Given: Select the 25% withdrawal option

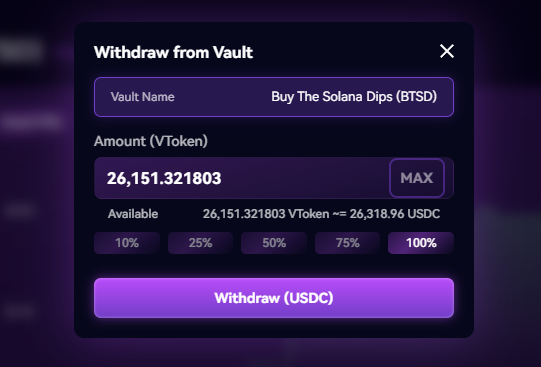Looking at the screenshot, I should coord(200,243).
